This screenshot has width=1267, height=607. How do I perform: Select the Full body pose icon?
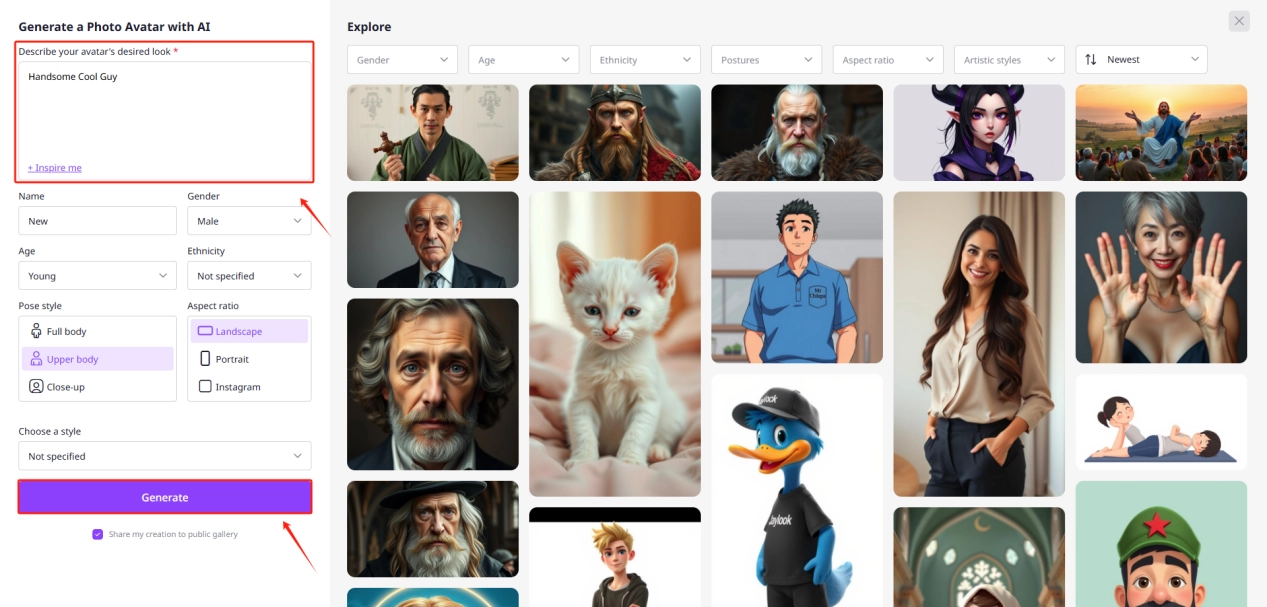[x=36, y=331]
